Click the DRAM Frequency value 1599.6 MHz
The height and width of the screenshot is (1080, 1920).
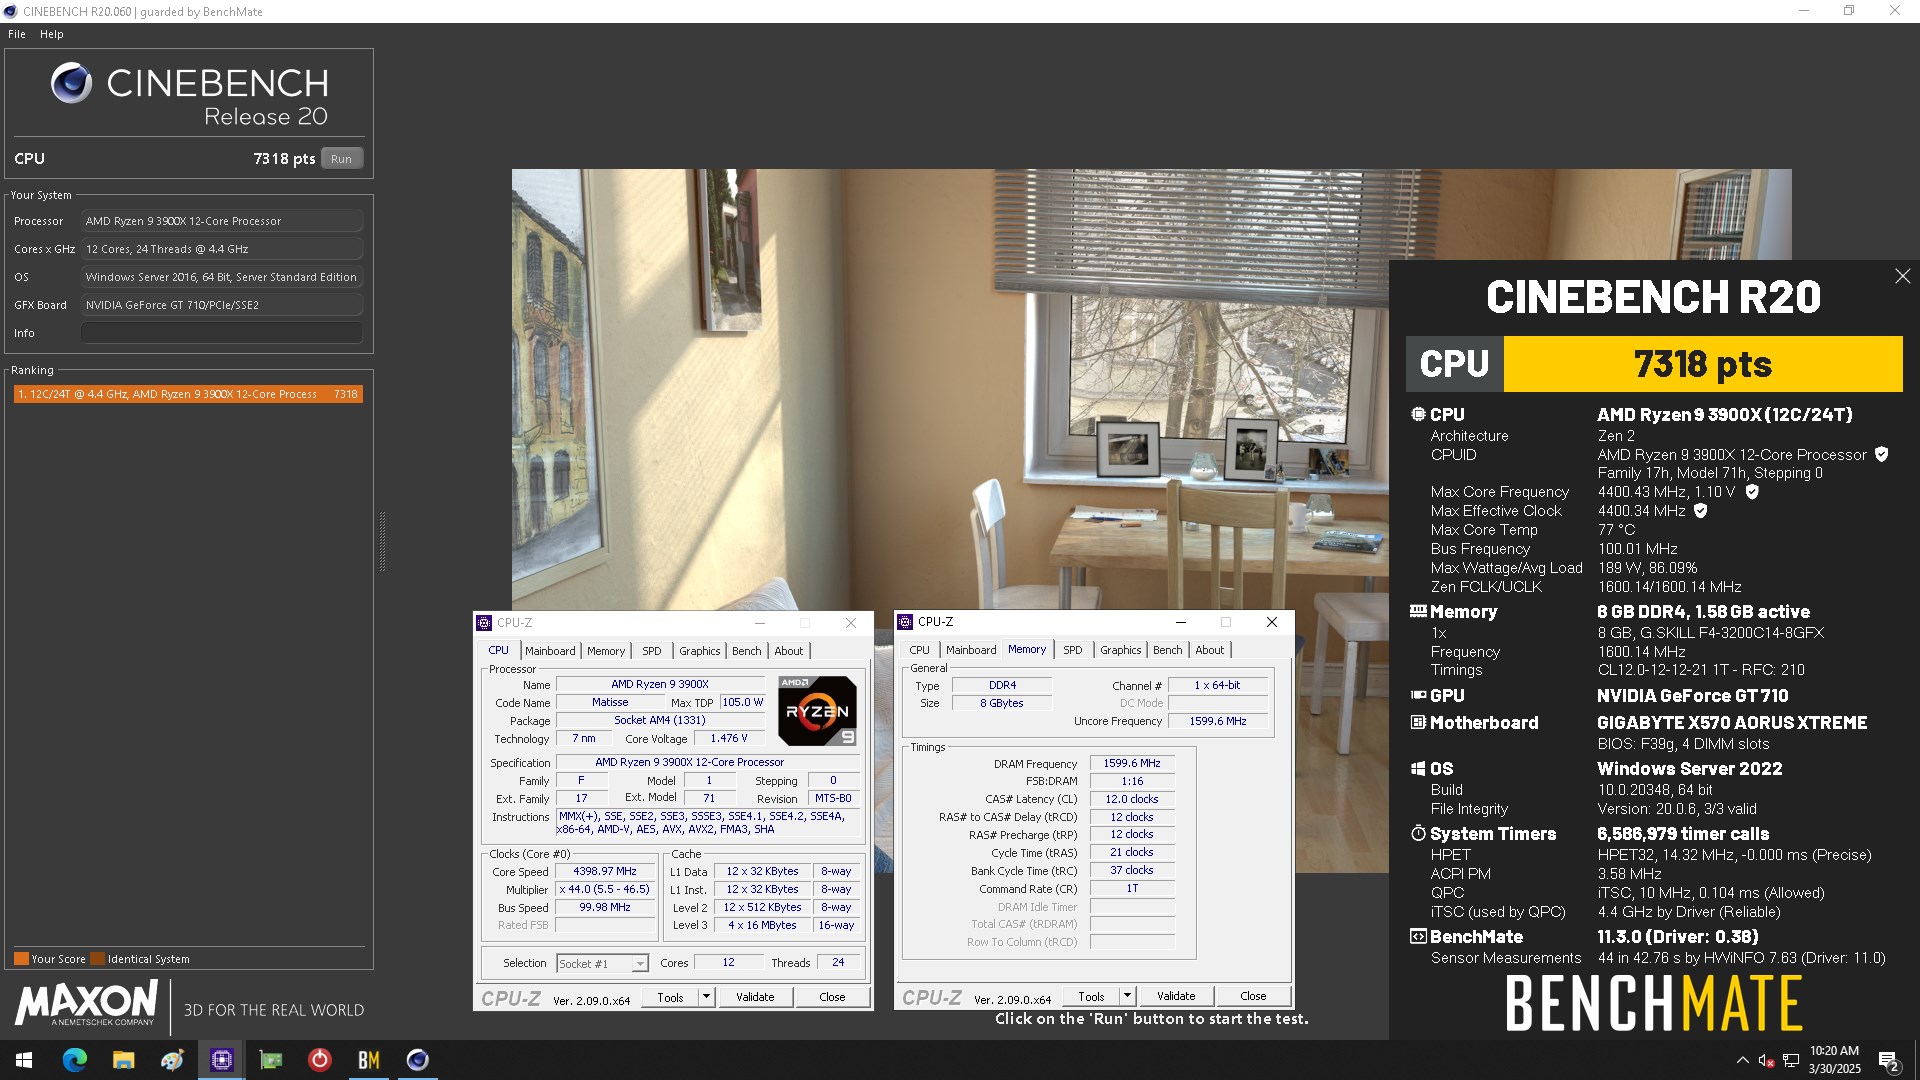[x=1132, y=763]
